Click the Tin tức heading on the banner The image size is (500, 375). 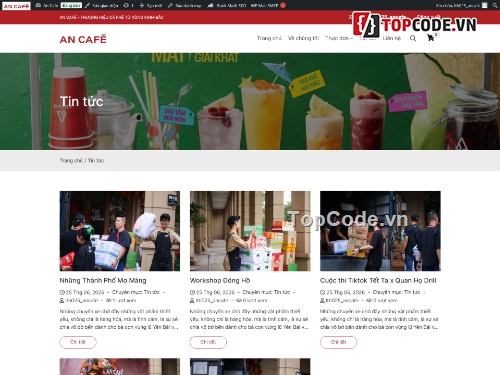pyautogui.click(x=82, y=101)
